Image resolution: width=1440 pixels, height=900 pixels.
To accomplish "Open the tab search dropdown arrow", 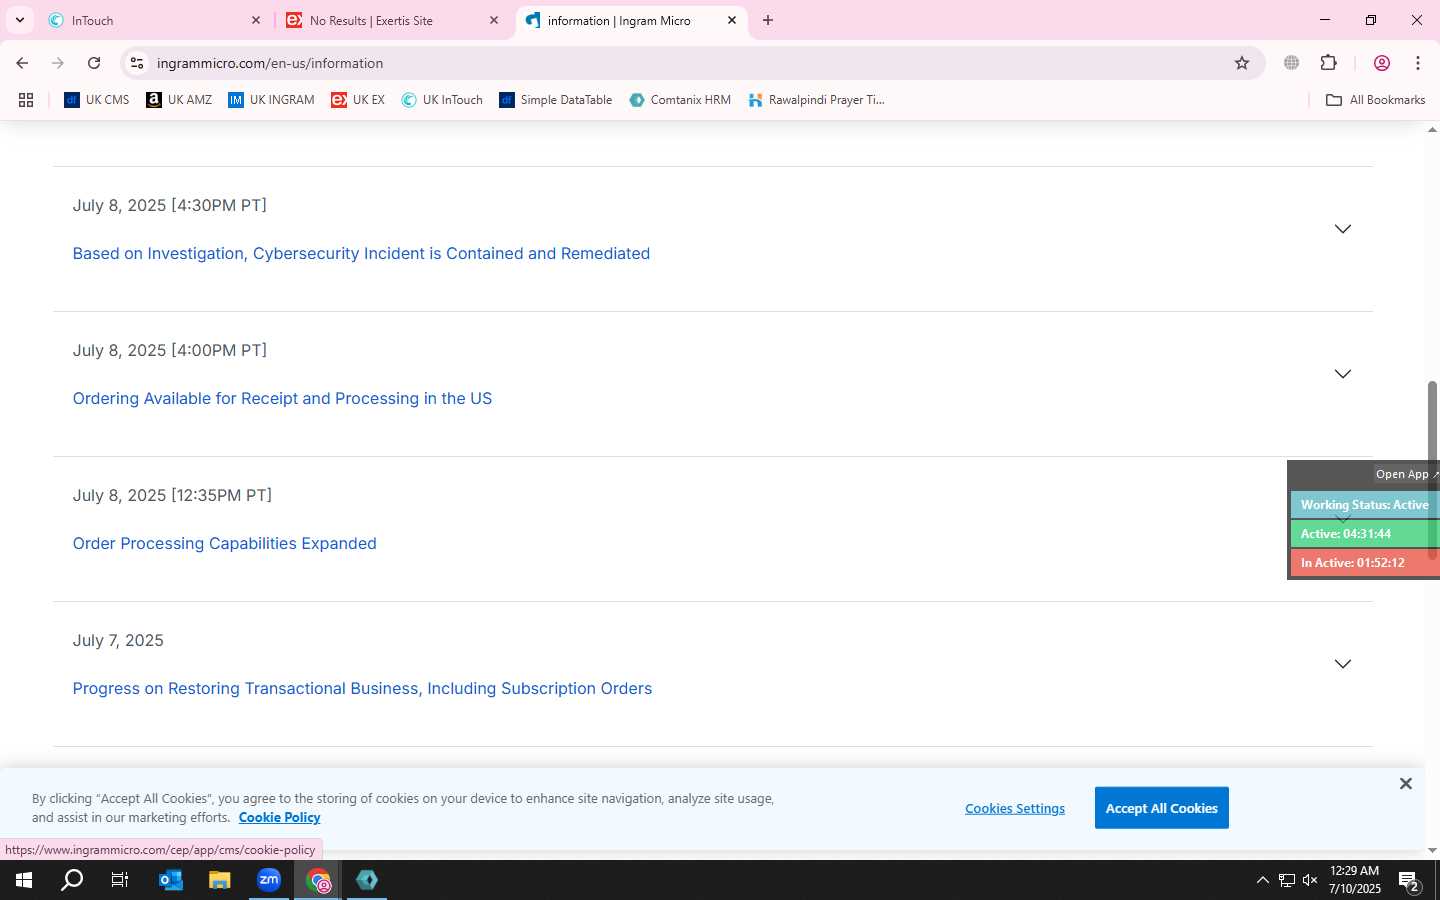I will point(19,20).
